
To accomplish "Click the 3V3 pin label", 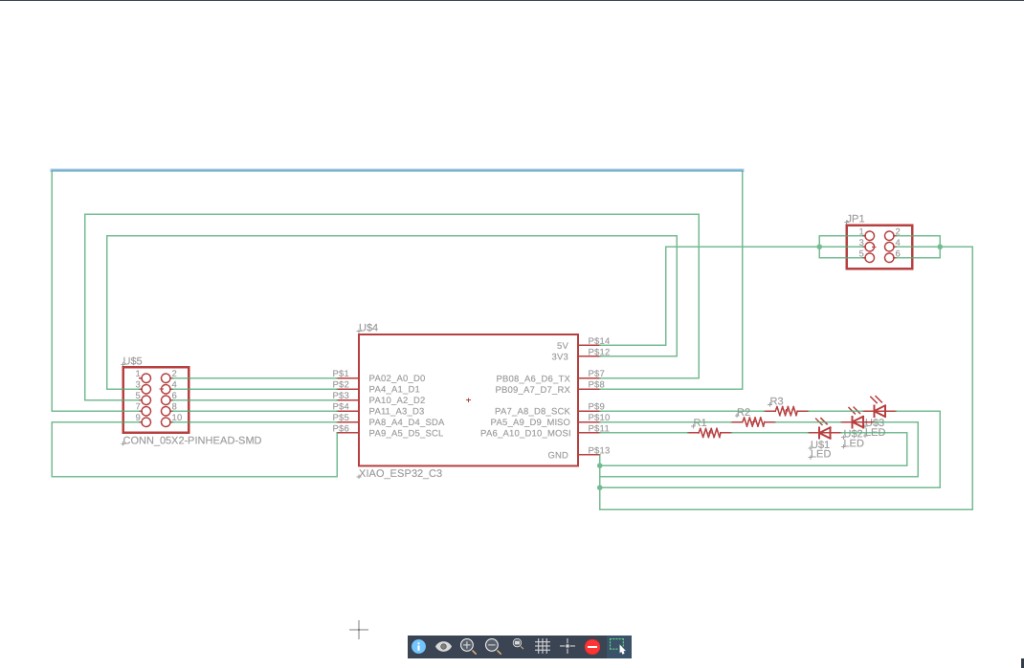I will 560,357.
